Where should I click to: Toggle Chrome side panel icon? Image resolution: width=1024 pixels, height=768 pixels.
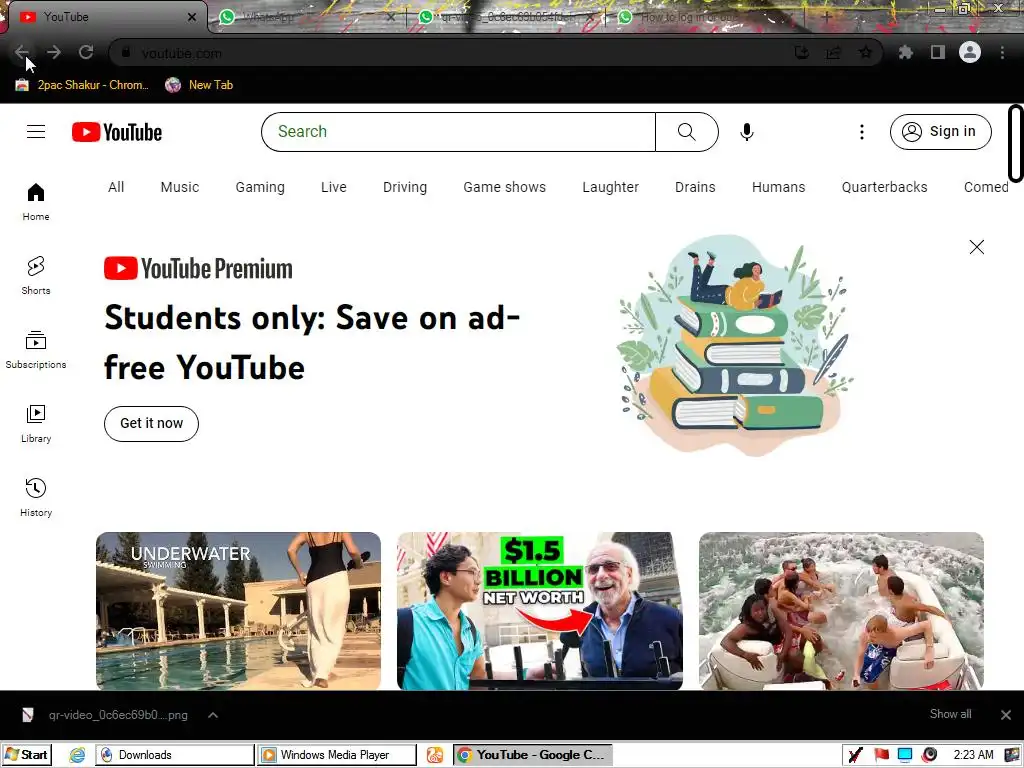click(938, 52)
